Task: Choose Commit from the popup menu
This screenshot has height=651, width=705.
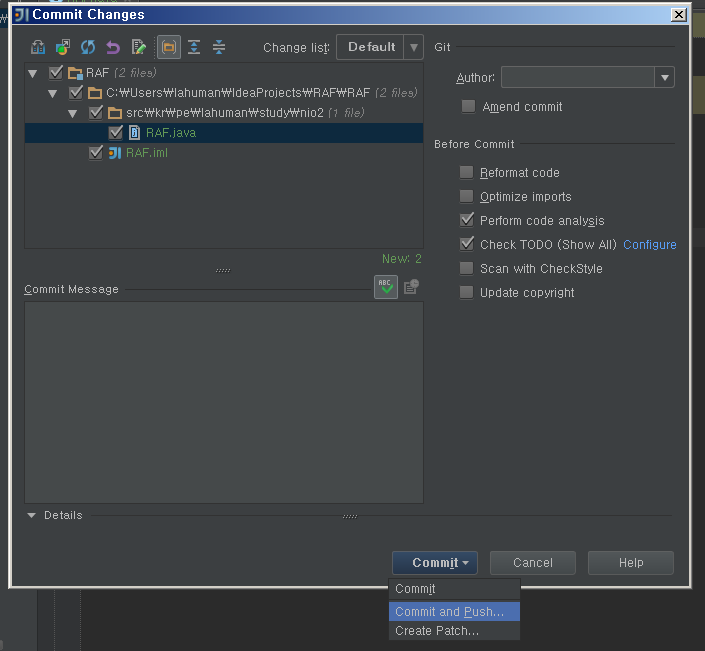Action: point(454,589)
